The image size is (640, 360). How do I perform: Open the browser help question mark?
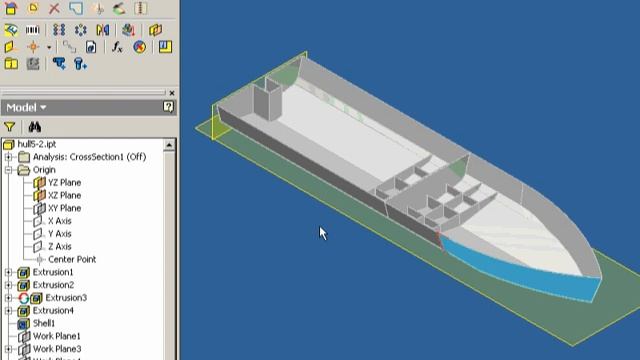[168, 107]
